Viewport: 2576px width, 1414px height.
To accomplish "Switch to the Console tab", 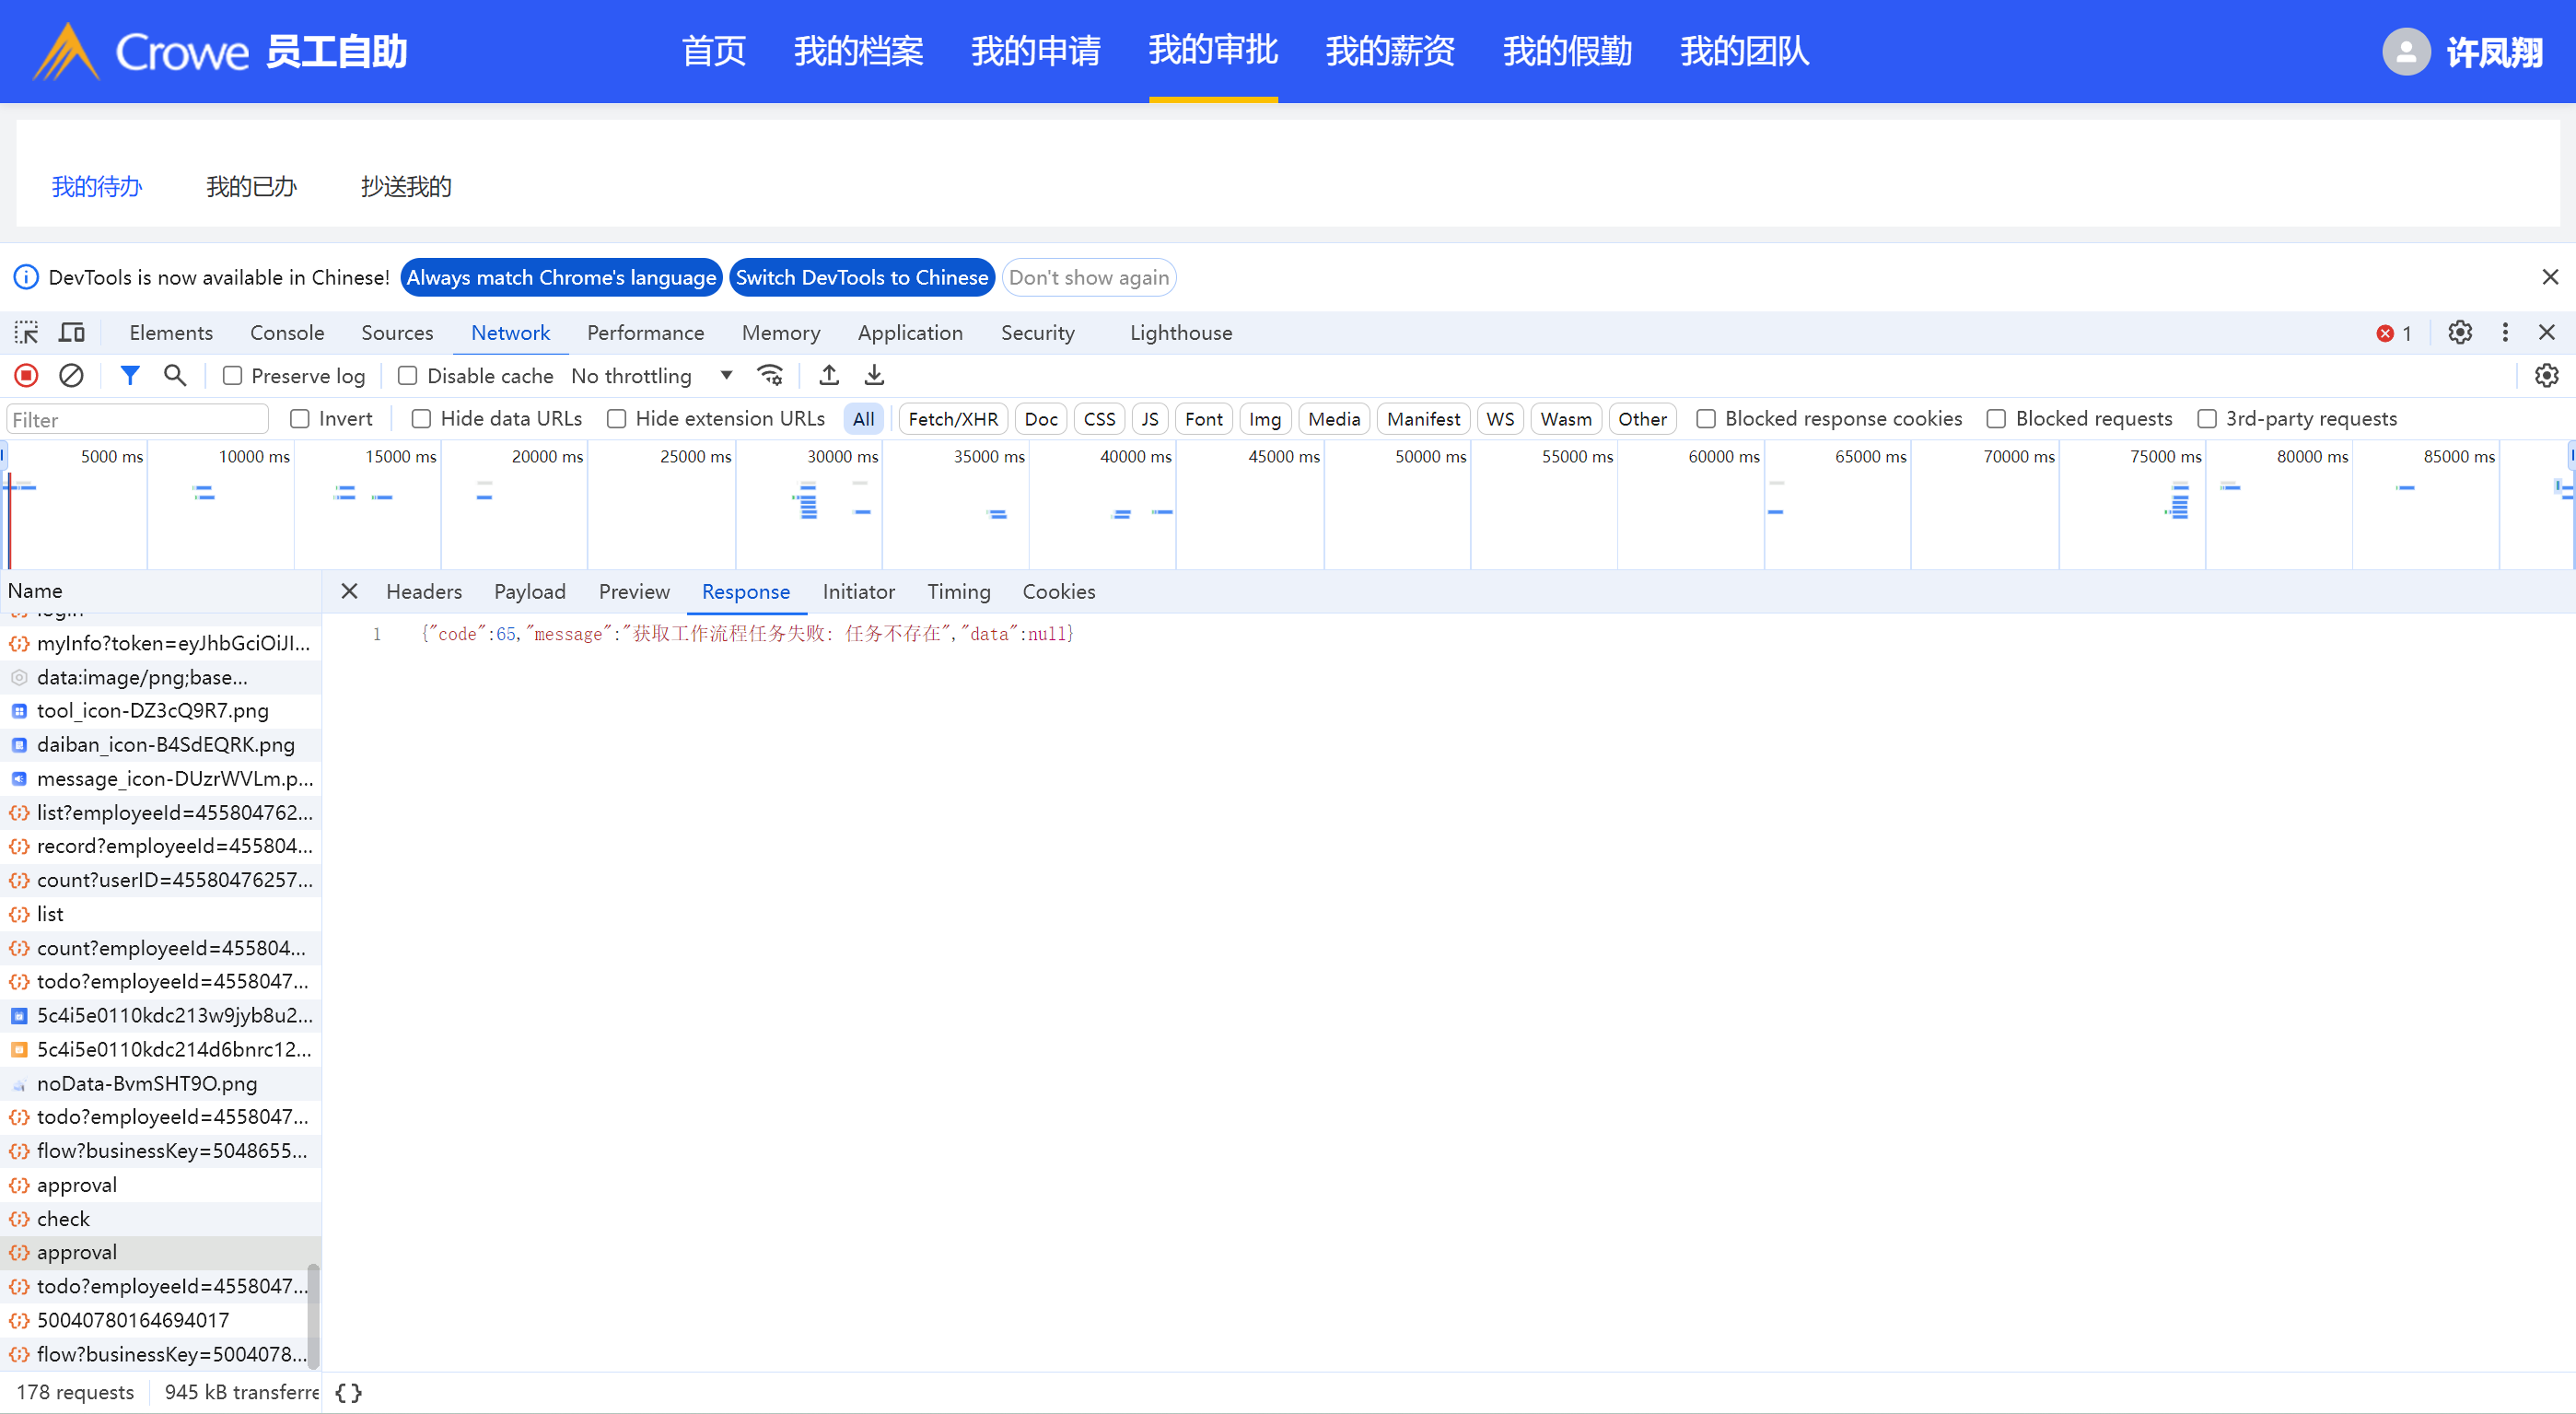I will tap(287, 333).
